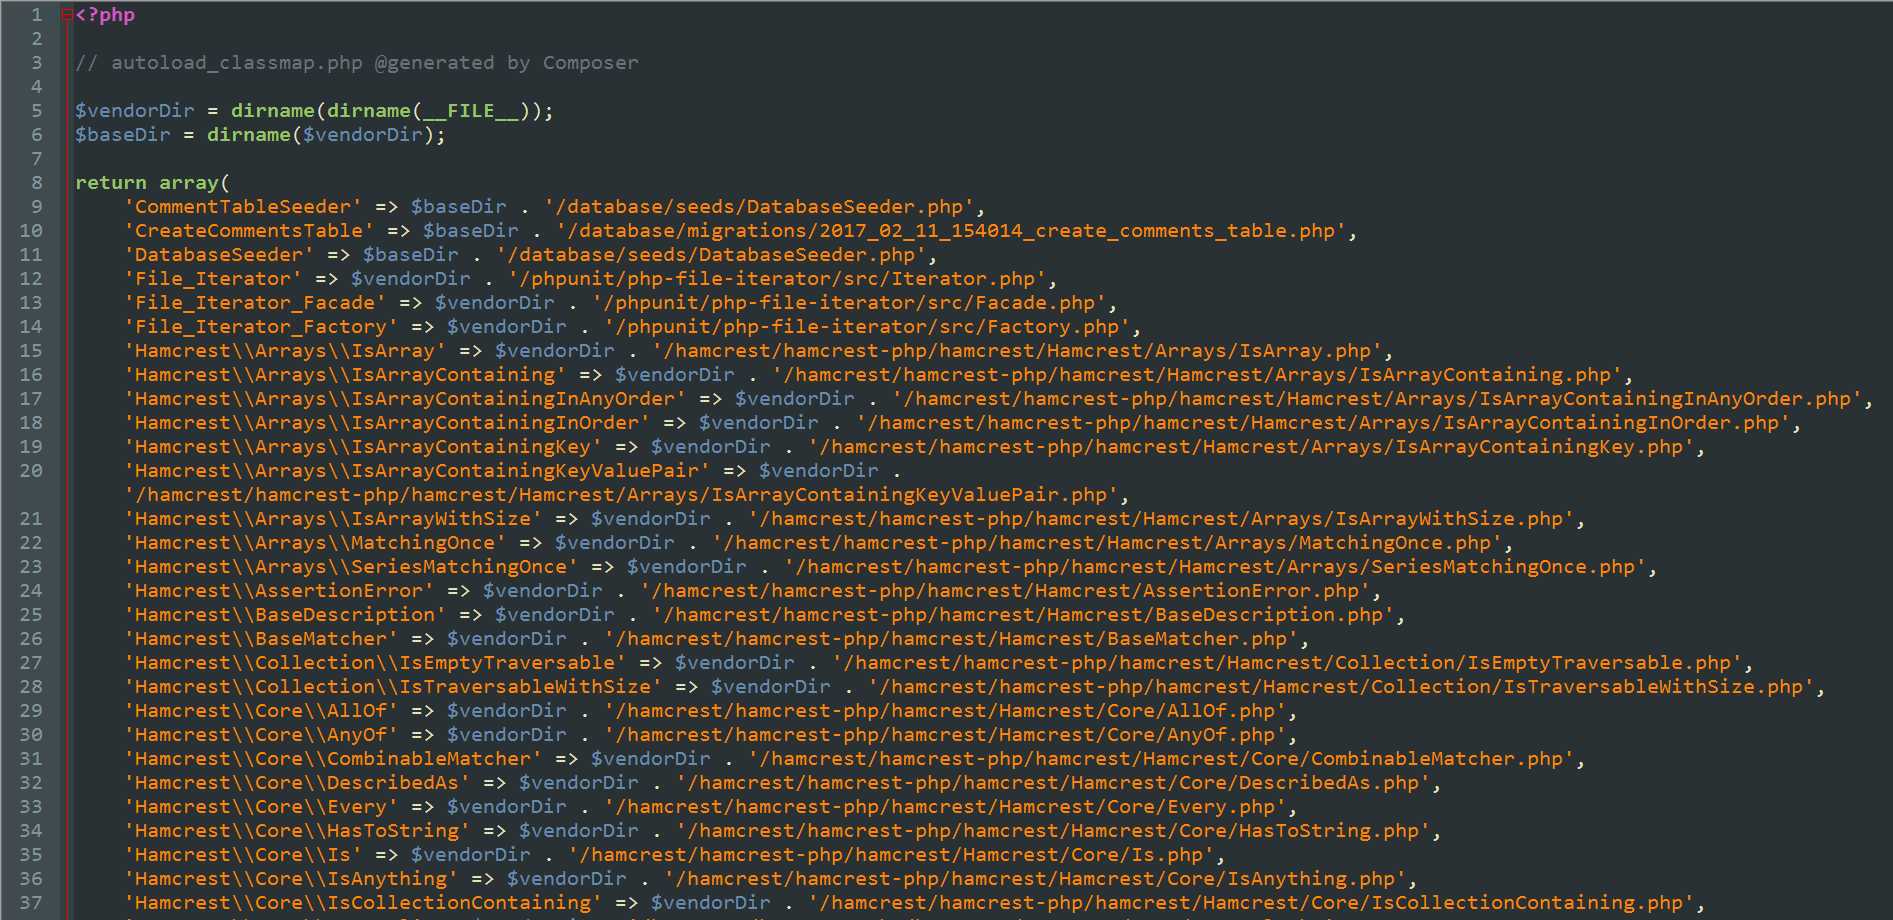Click 'dirname($vendorDir);' on line 6
Image resolution: width=1893 pixels, height=920 pixels.
click(326, 135)
